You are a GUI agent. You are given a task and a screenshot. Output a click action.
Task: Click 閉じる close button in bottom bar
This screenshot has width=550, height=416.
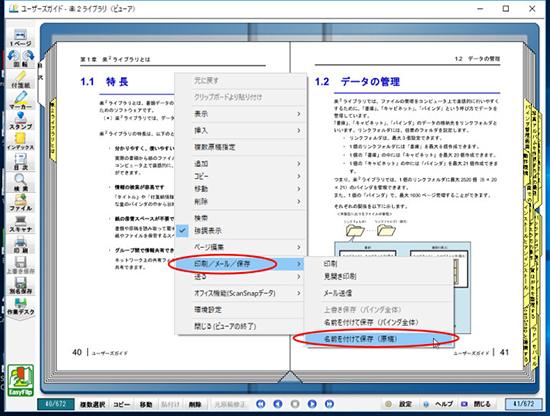point(476,404)
